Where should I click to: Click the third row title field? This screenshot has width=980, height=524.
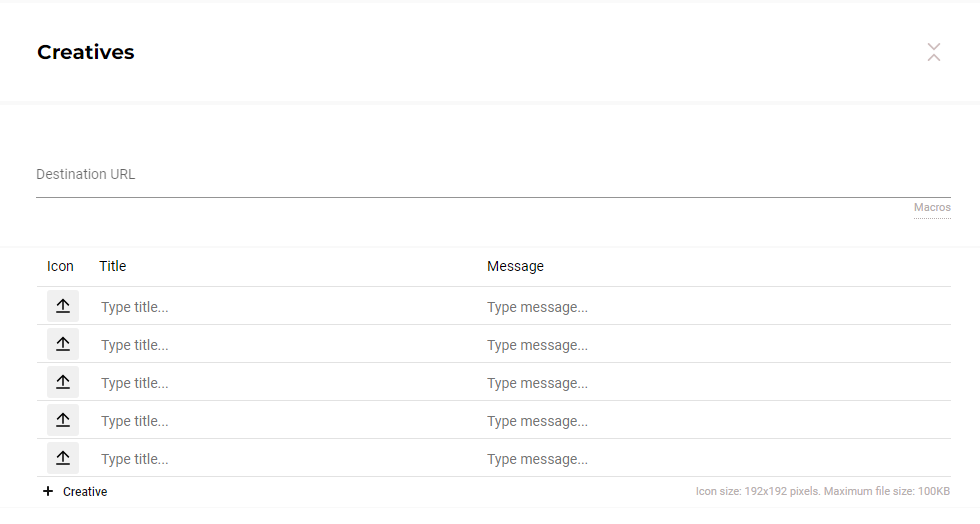pos(285,383)
